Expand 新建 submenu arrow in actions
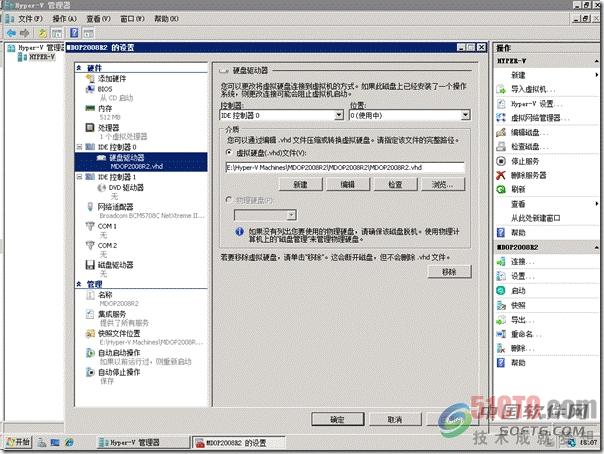The width and height of the screenshot is (604, 454). 597,75
